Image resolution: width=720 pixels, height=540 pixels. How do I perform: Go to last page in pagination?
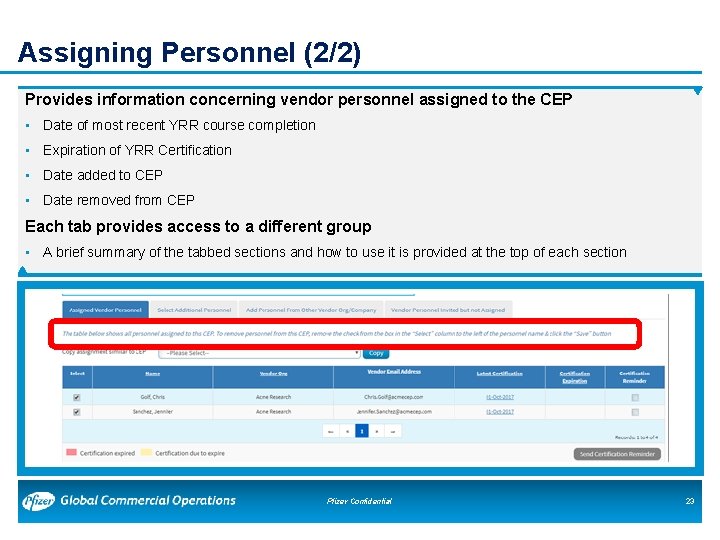(x=393, y=431)
